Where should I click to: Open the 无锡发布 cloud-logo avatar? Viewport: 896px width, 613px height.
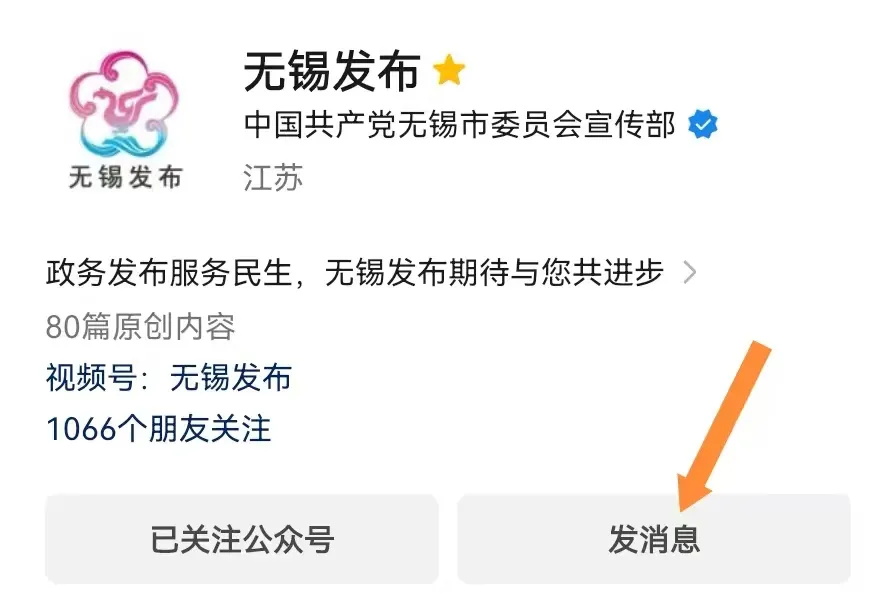[x=125, y=120]
